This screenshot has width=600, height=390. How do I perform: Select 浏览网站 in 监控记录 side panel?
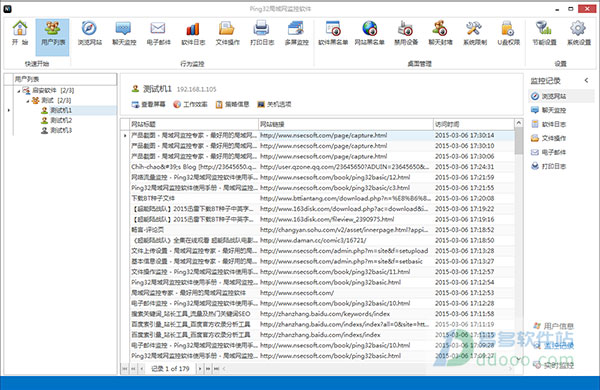point(561,96)
